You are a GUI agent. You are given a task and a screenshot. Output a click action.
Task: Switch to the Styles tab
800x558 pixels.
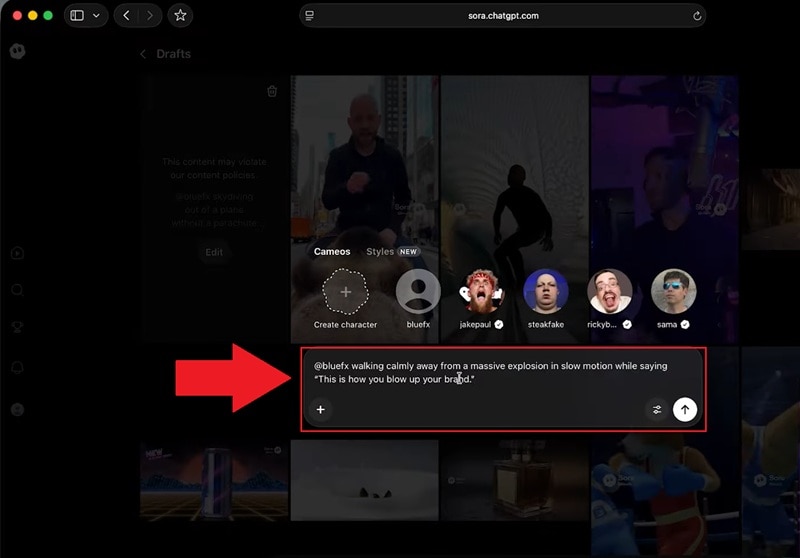380,251
